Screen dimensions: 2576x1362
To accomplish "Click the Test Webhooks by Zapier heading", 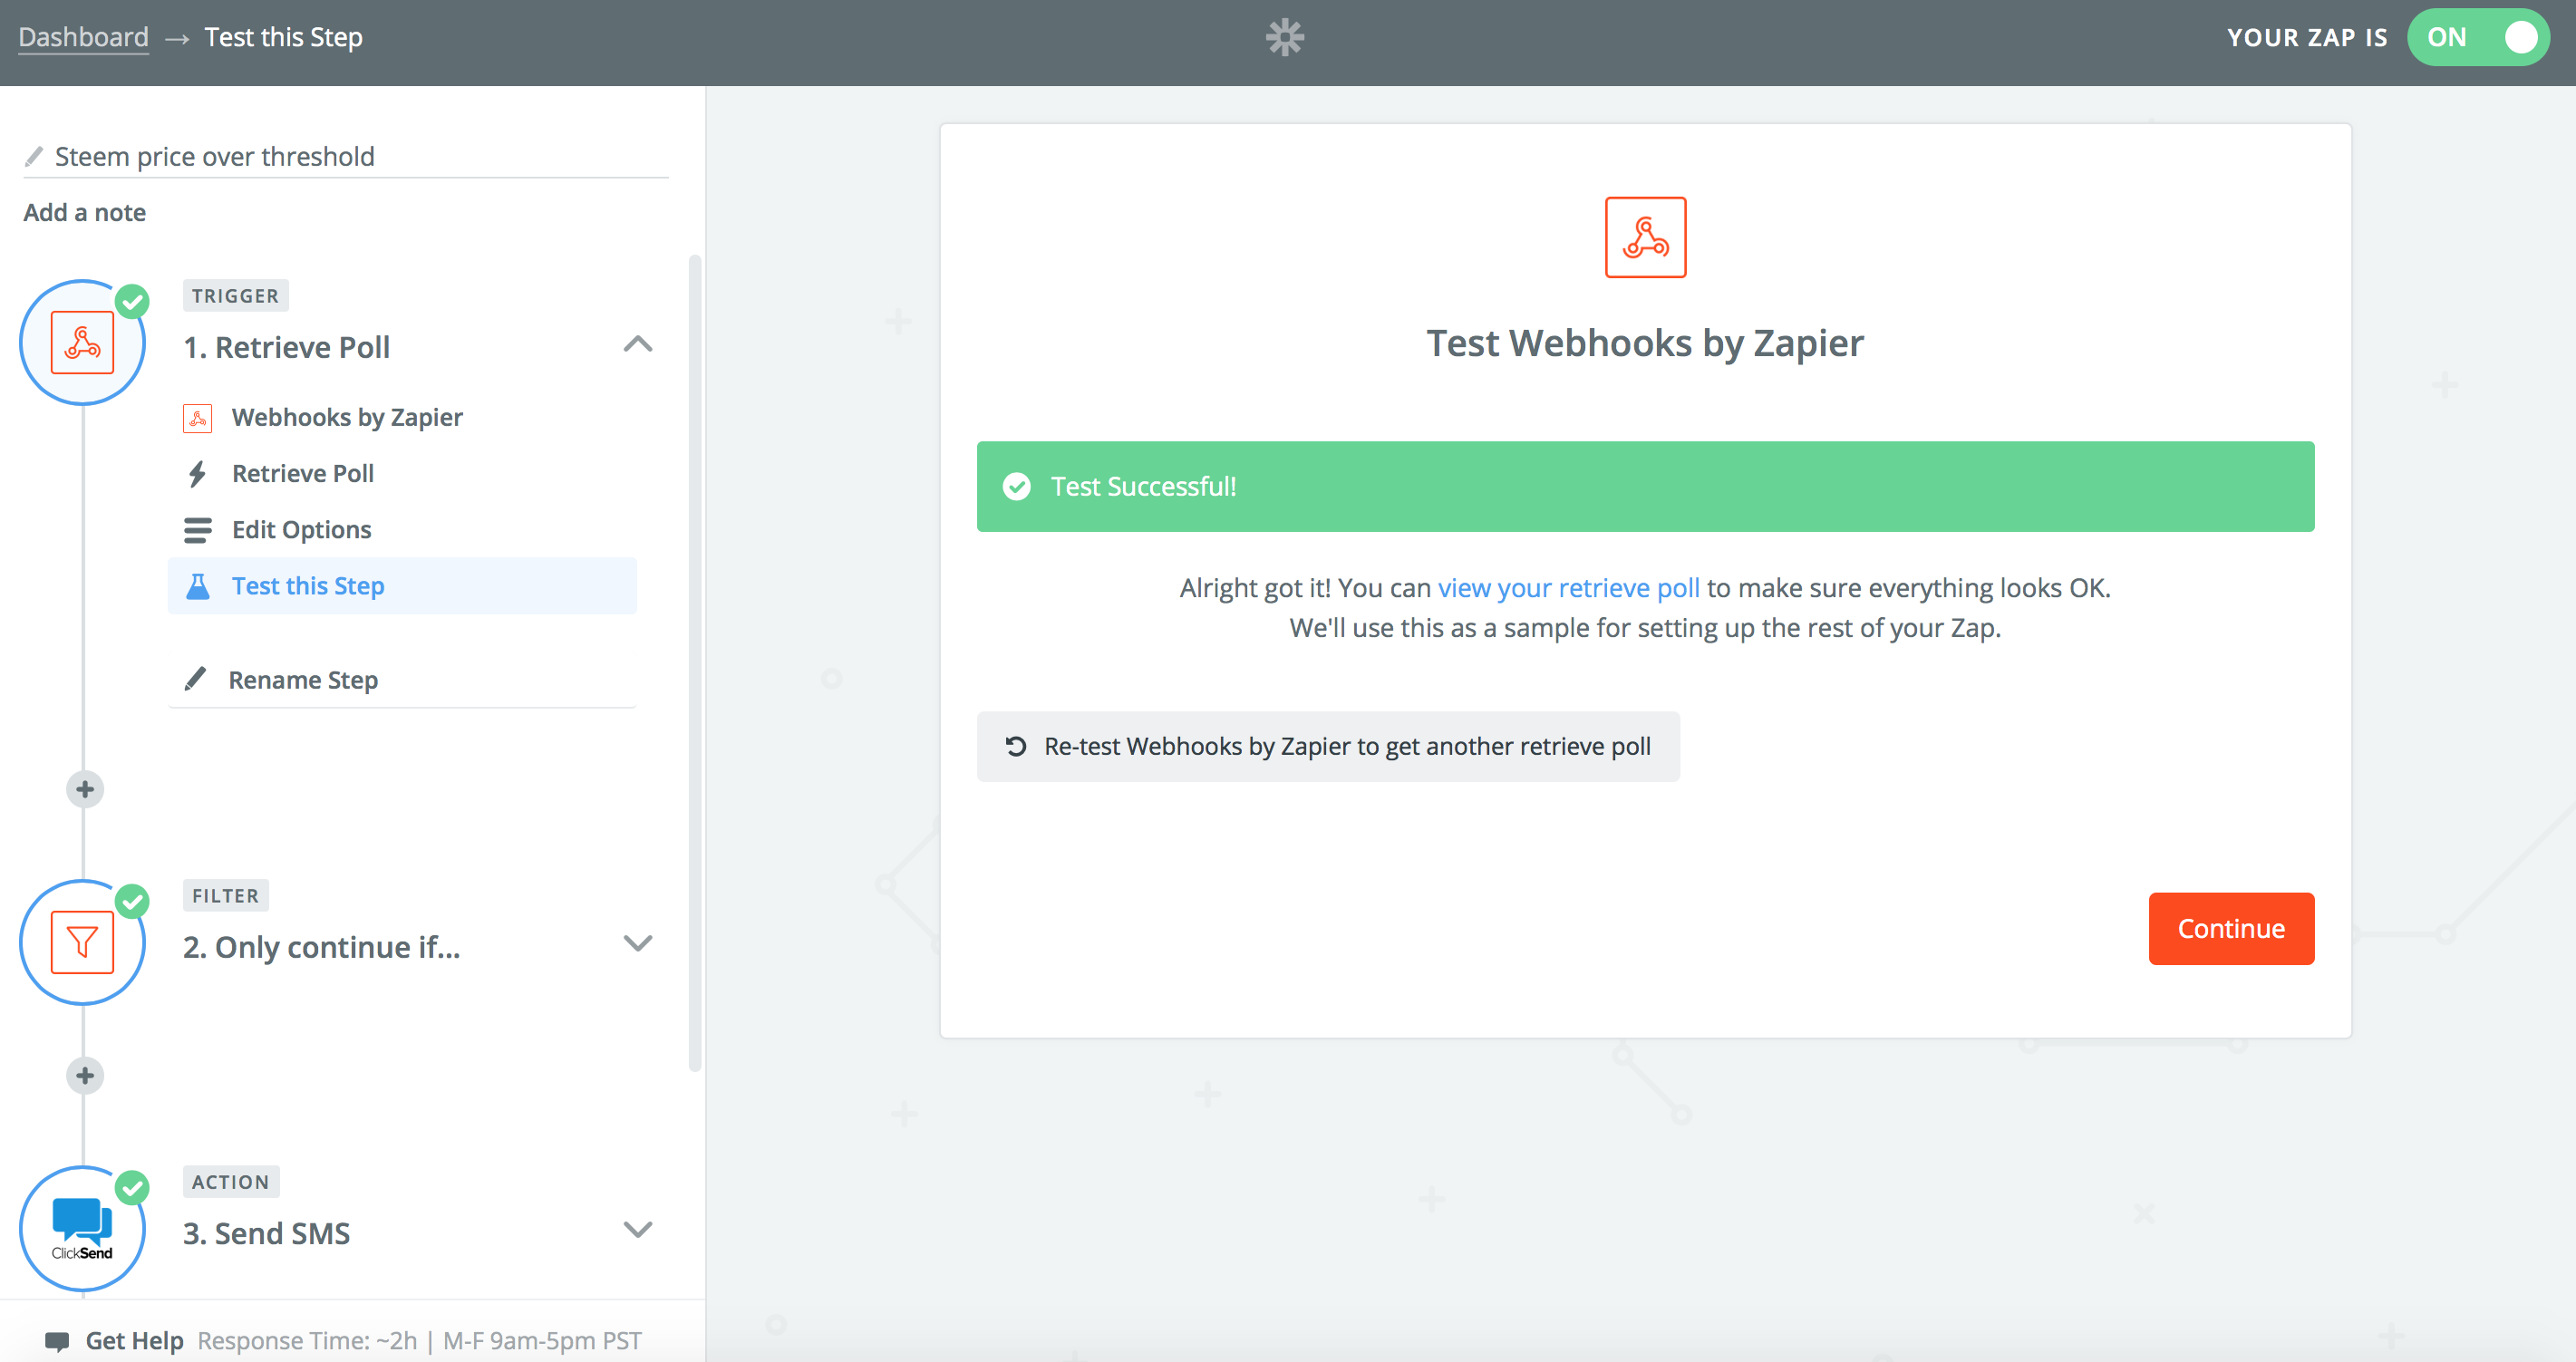I will click(1645, 344).
